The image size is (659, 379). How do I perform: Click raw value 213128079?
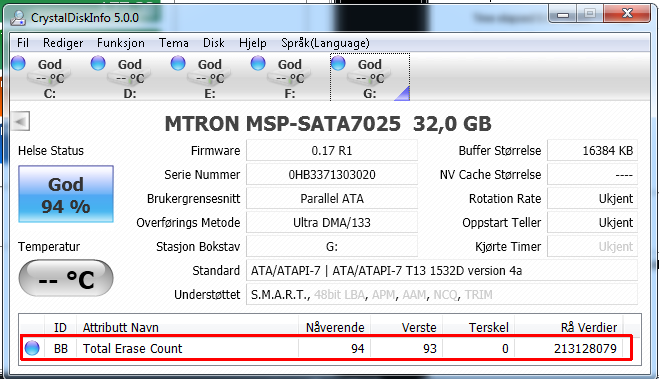(x=585, y=348)
